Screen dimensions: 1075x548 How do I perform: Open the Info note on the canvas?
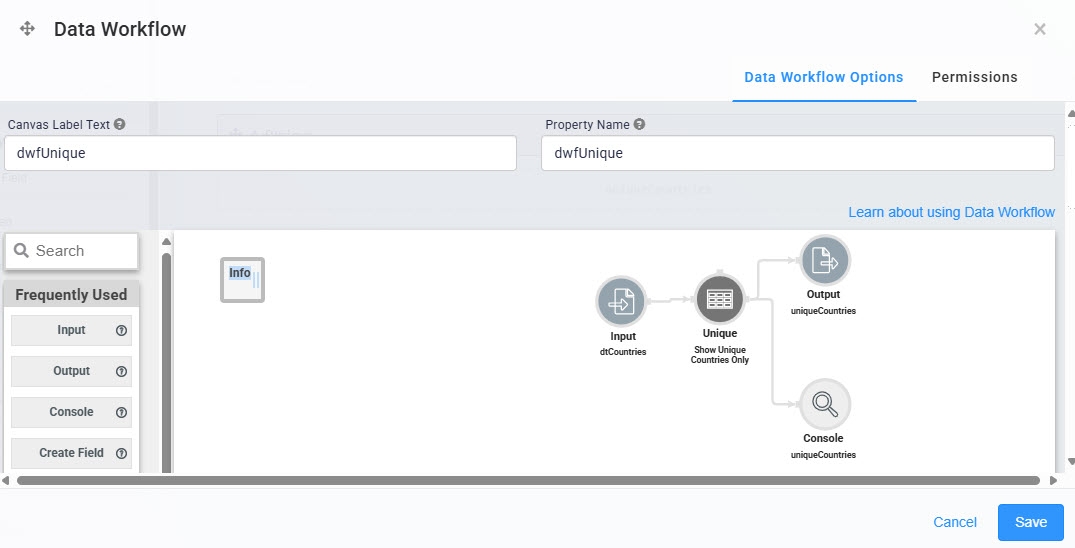[x=242, y=280]
